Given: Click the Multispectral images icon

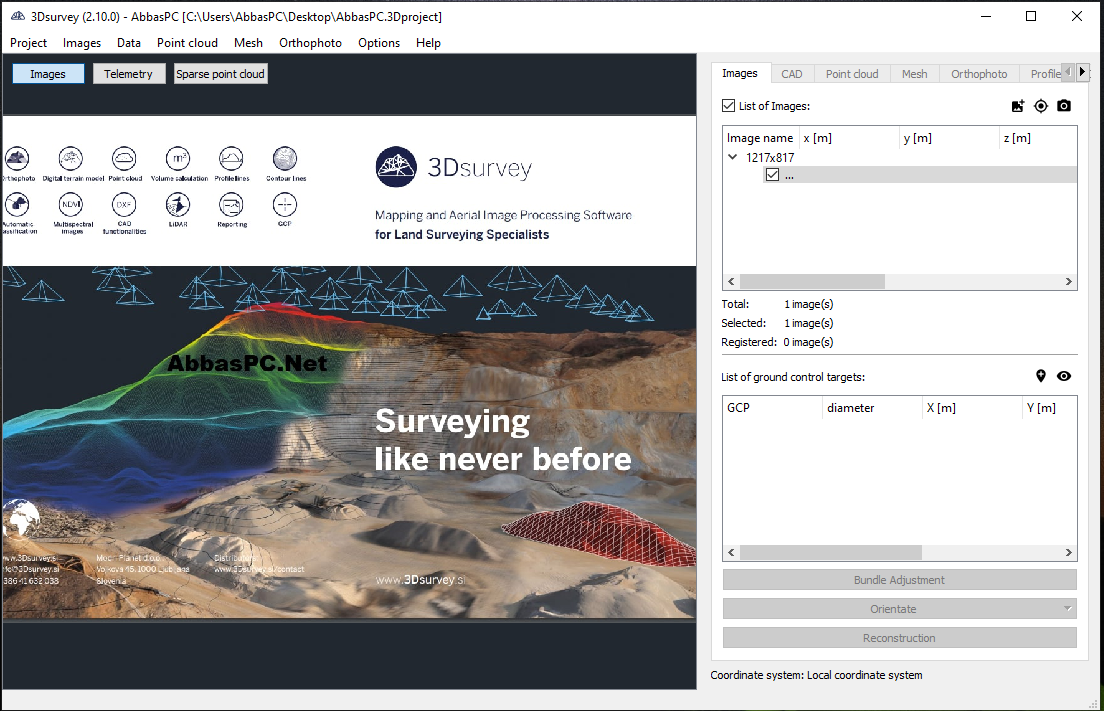Looking at the screenshot, I should pos(71,205).
